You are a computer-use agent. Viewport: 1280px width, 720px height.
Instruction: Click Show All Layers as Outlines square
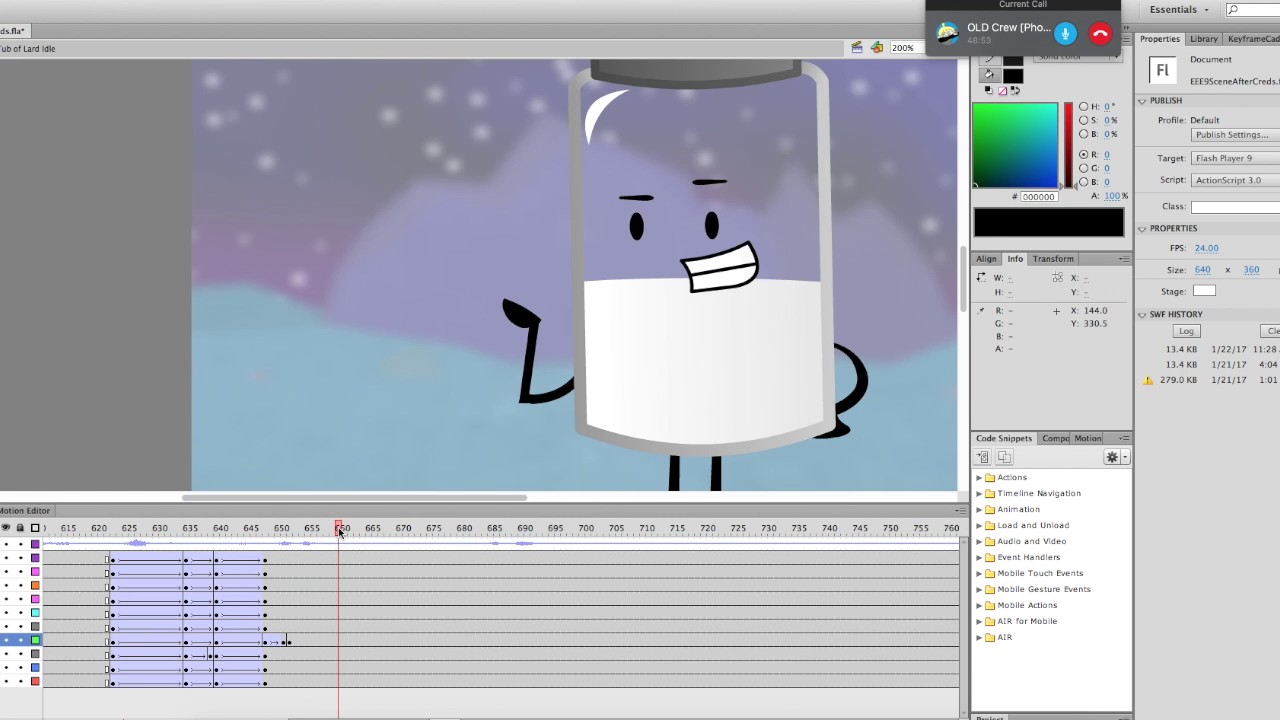tap(35, 528)
